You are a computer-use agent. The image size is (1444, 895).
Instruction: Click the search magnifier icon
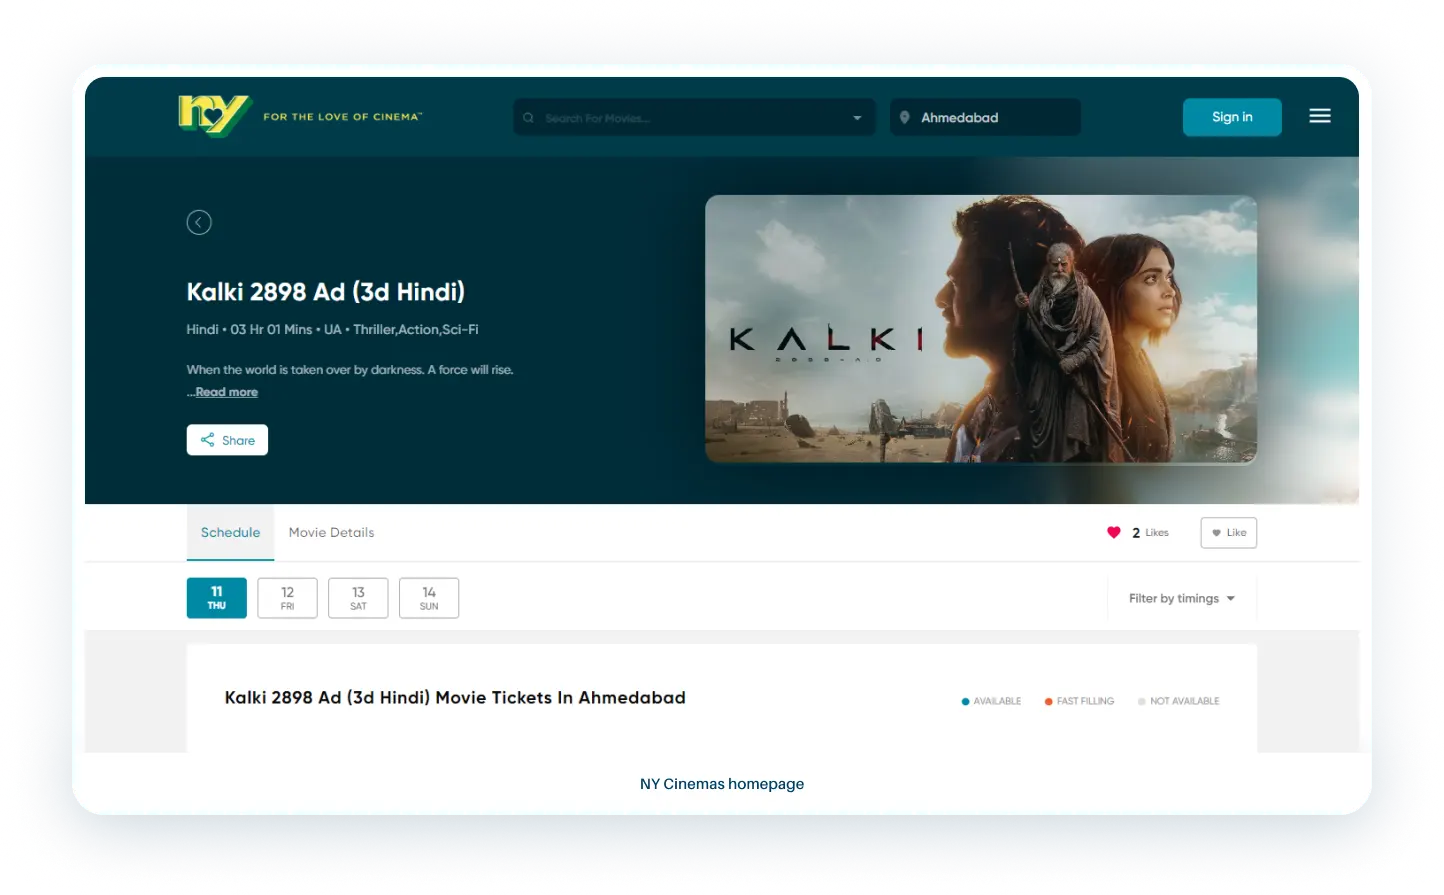529,118
